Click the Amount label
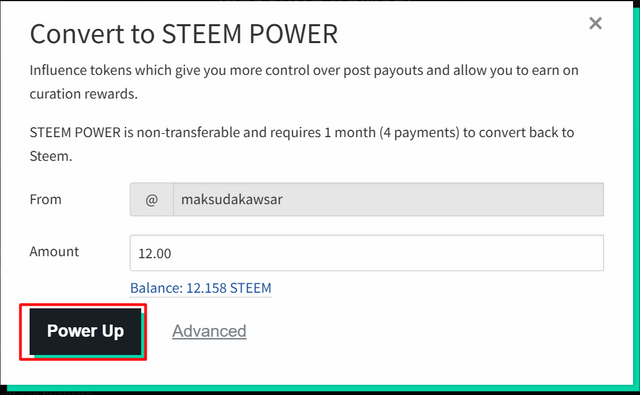 click(54, 251)
